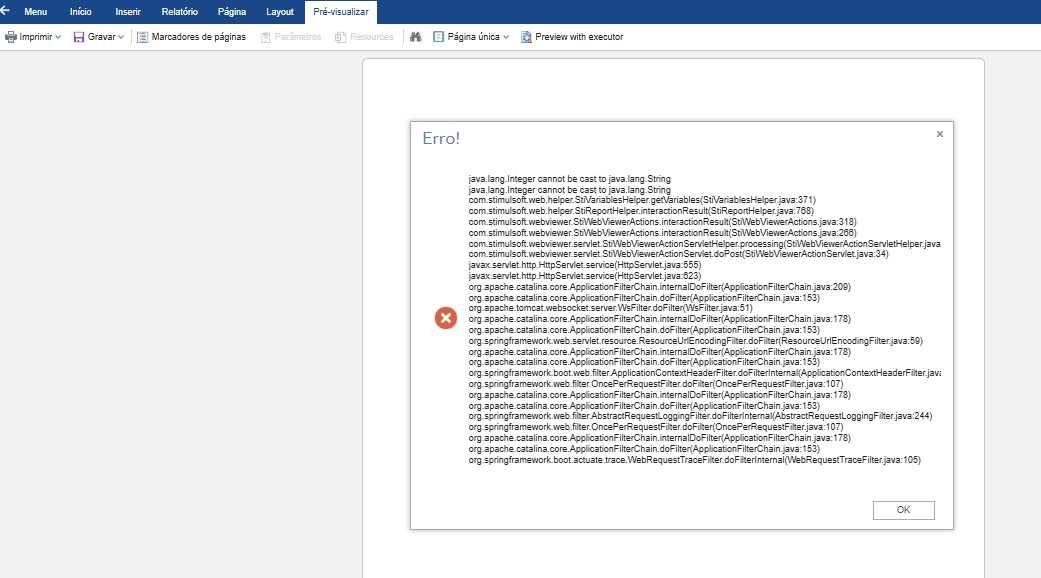The width and height of the screenshot is (1041, 578).
Task: Click the HttpServlet.java:555 stack line
Action: tap(584, 265)
